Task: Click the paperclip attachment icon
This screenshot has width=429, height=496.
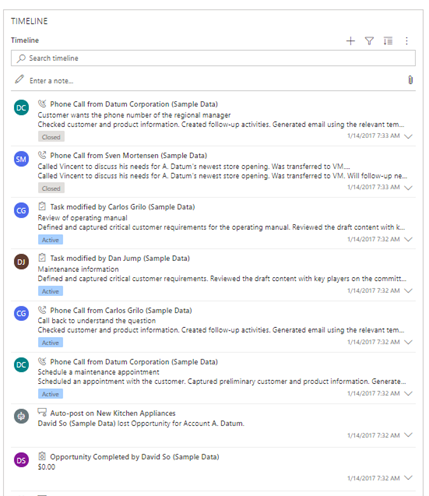Action: coord(410,80)
